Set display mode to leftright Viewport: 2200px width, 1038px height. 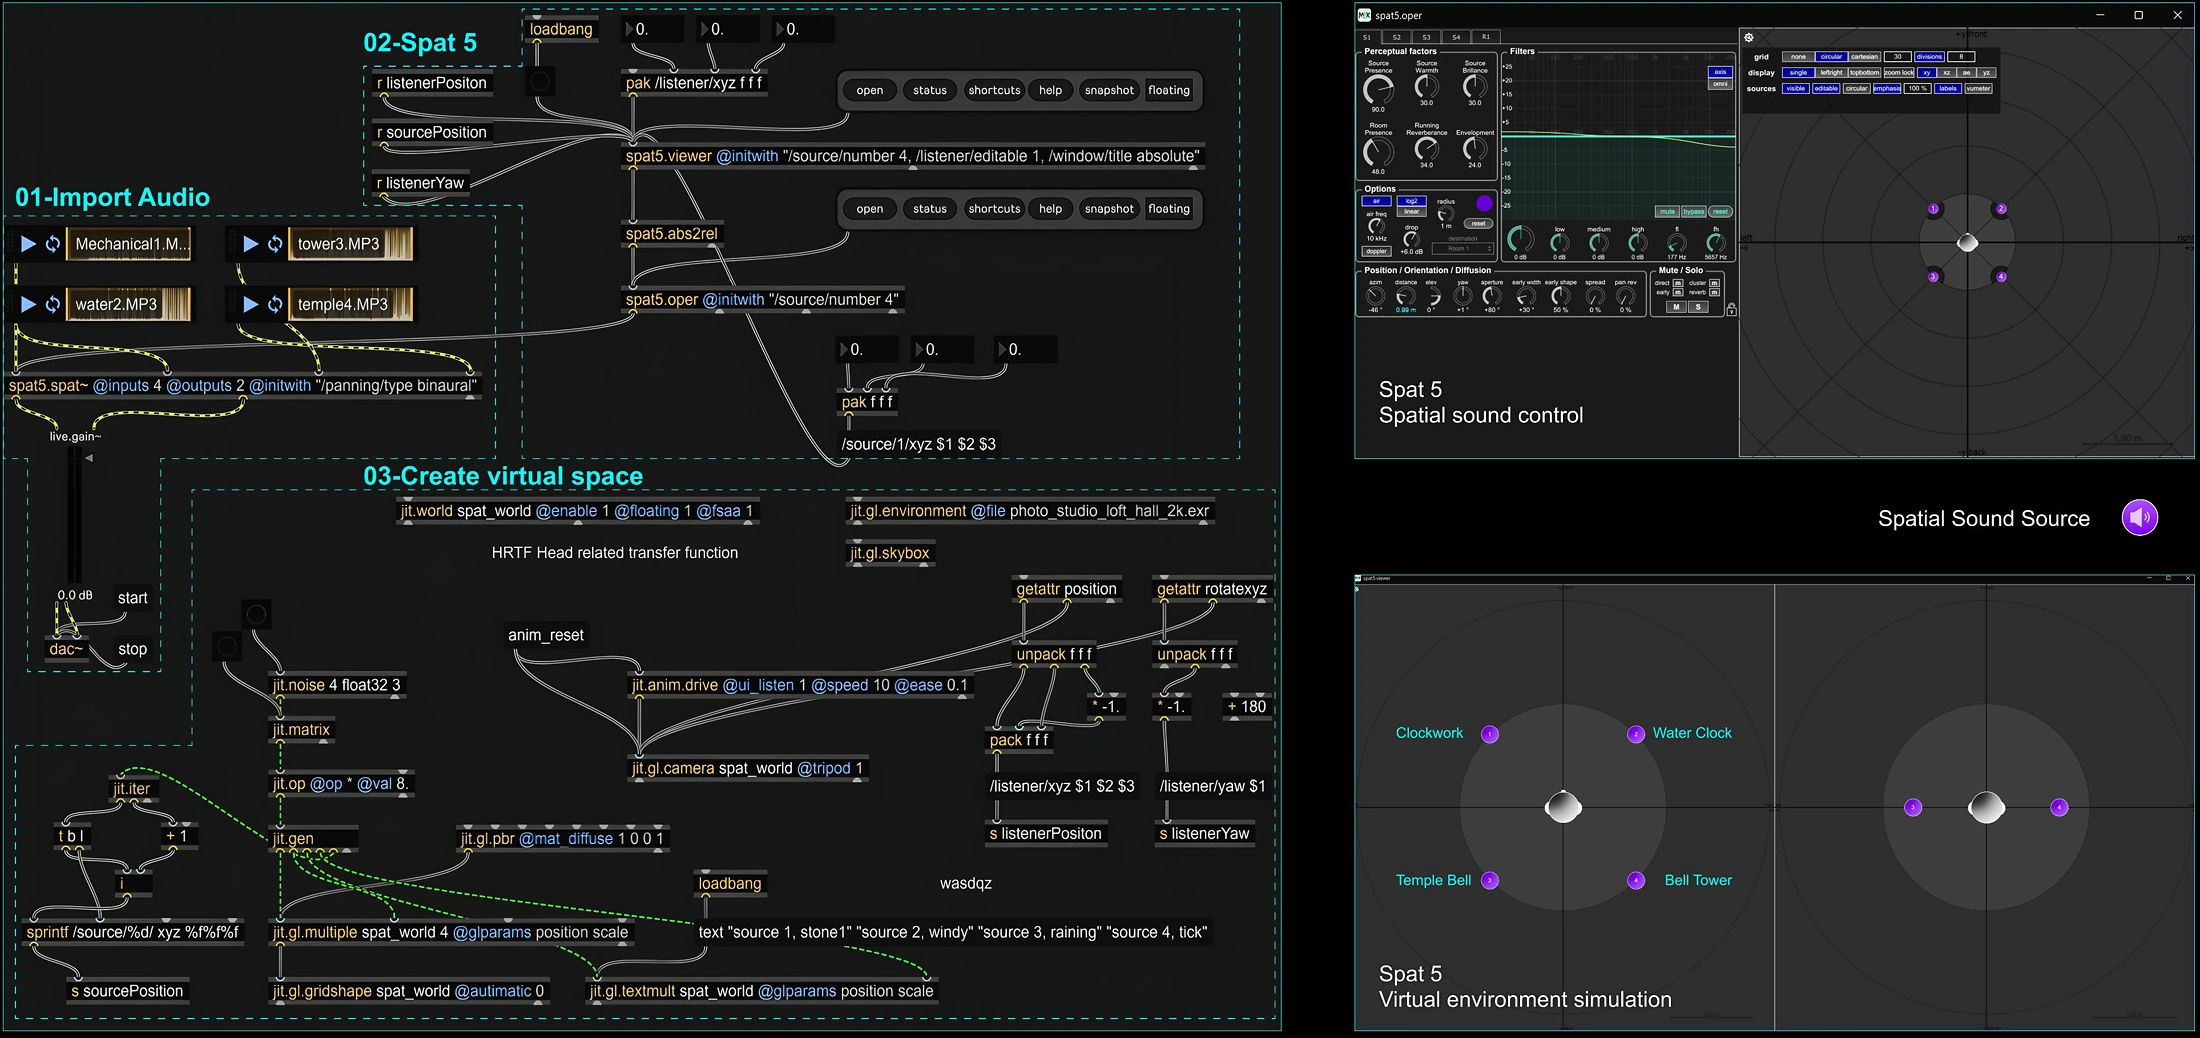(x=1831, y=73)
